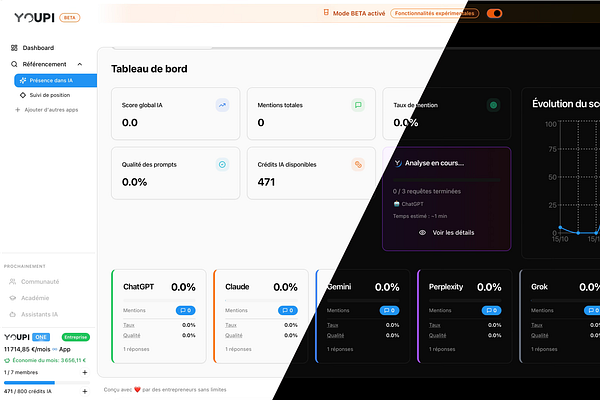Click Voir les détails button

pos(447,233)
